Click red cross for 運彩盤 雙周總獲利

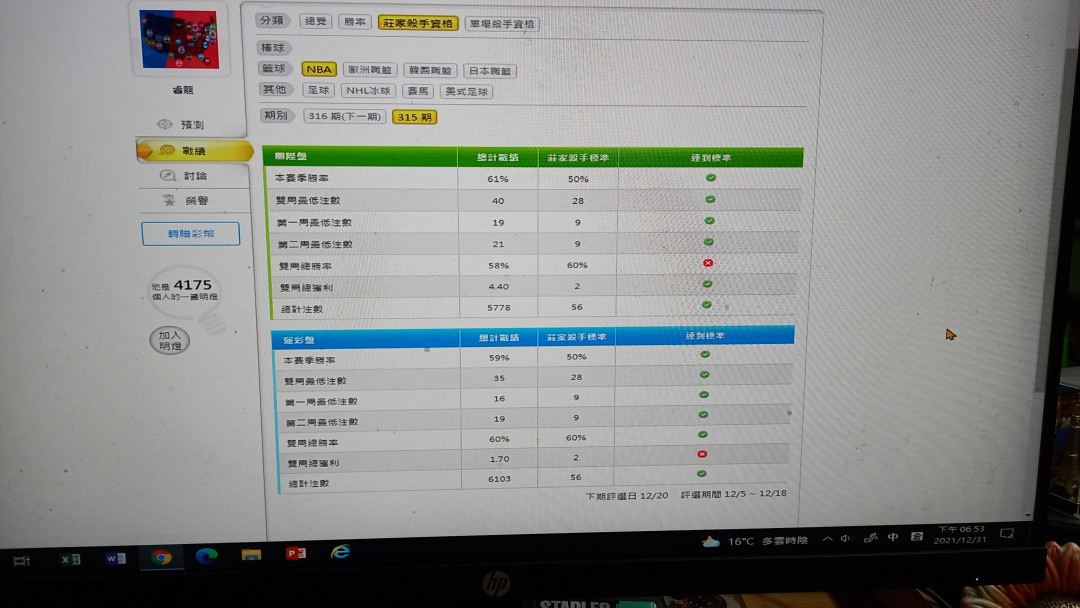(702, 454)
